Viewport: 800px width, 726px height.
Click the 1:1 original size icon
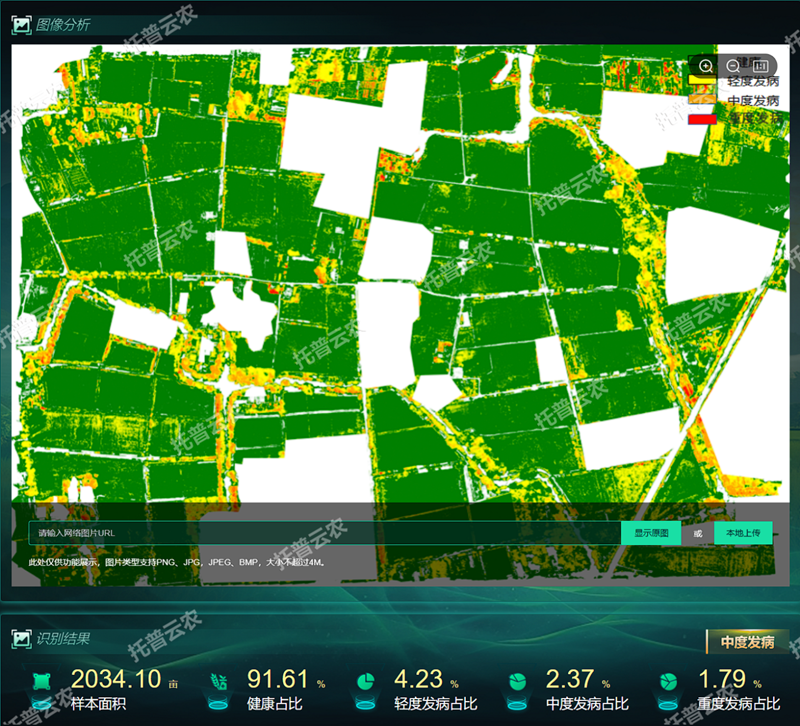click(759, 66)
